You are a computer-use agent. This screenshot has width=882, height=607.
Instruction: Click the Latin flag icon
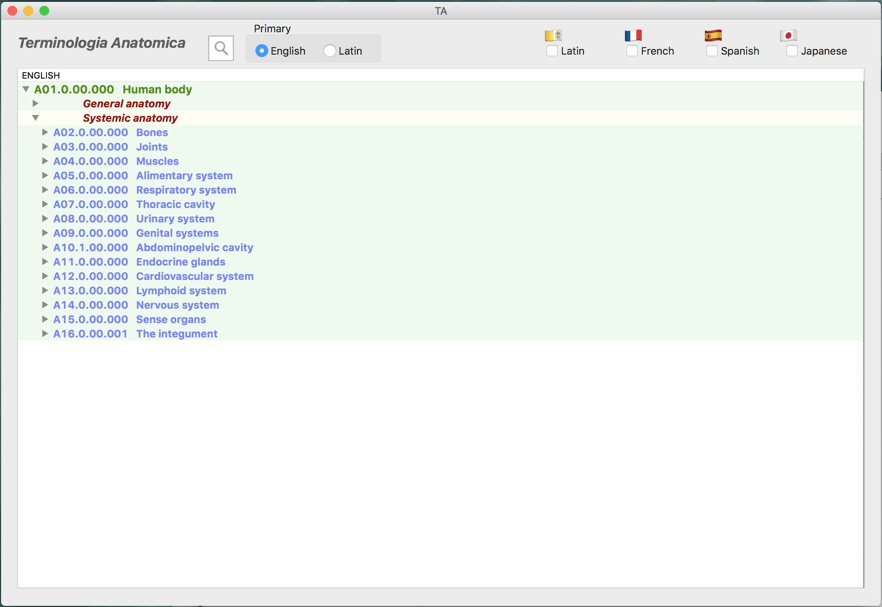point(553,35)
